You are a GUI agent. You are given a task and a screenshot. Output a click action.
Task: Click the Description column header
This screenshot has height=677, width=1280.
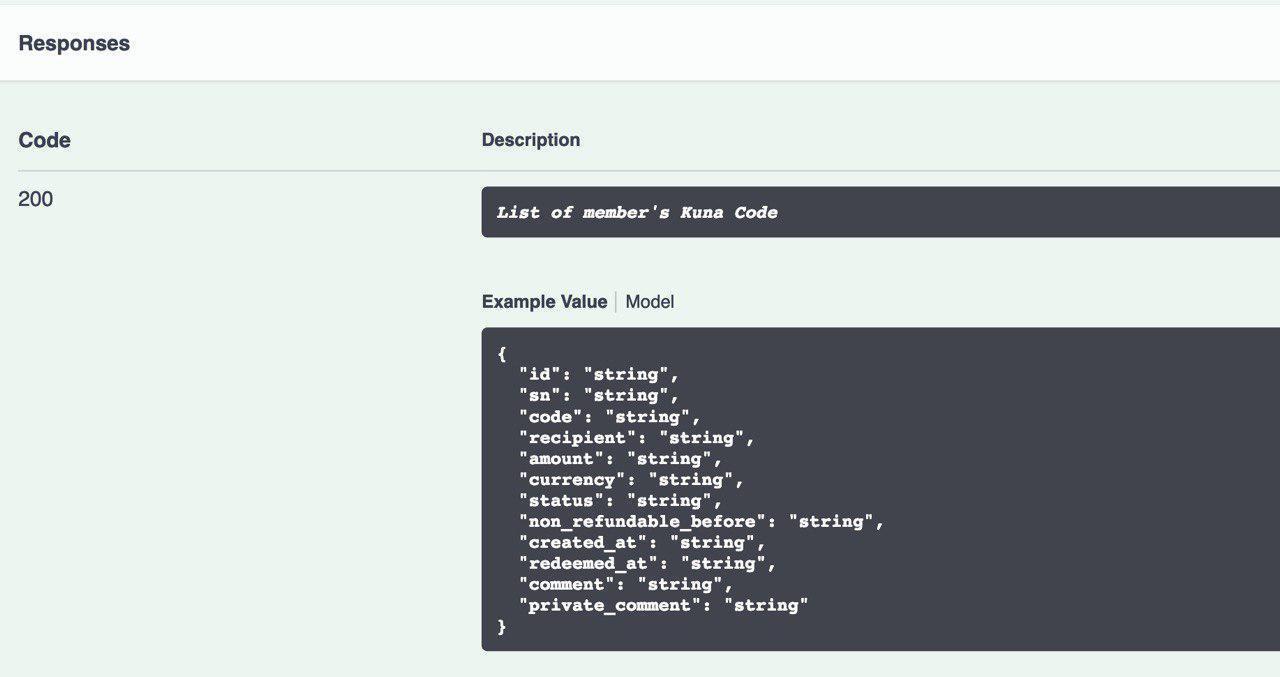pyautogui.click(x=530, y=140)
